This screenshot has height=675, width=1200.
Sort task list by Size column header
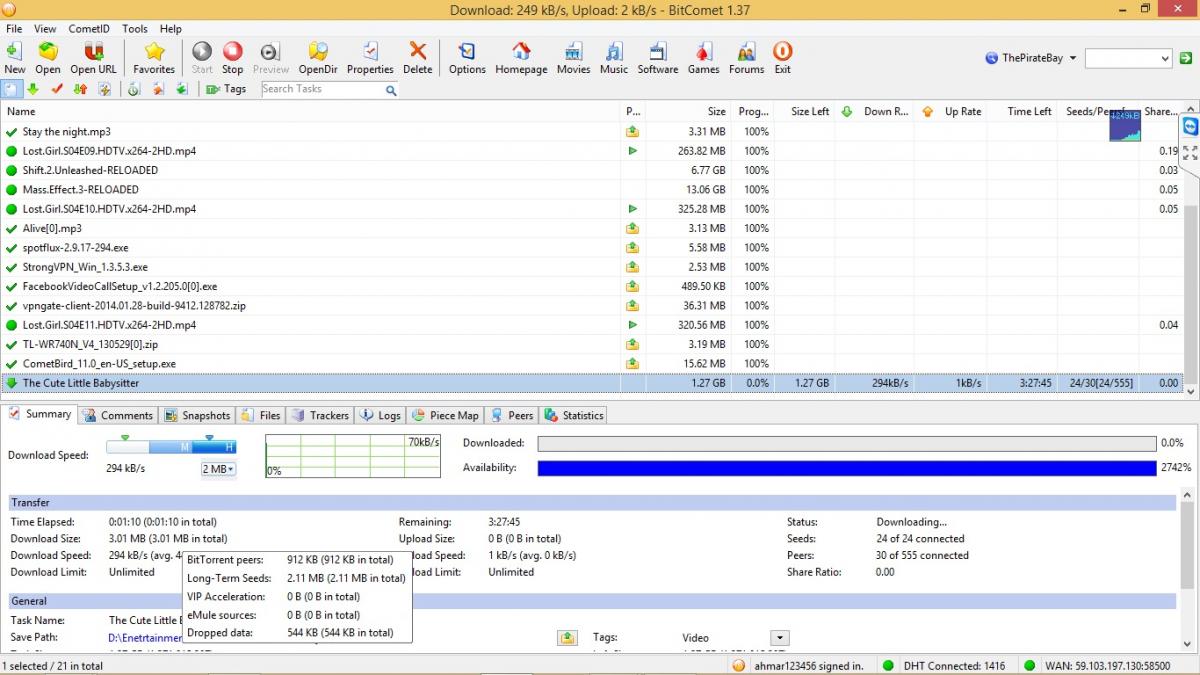[x=688, y=111]
